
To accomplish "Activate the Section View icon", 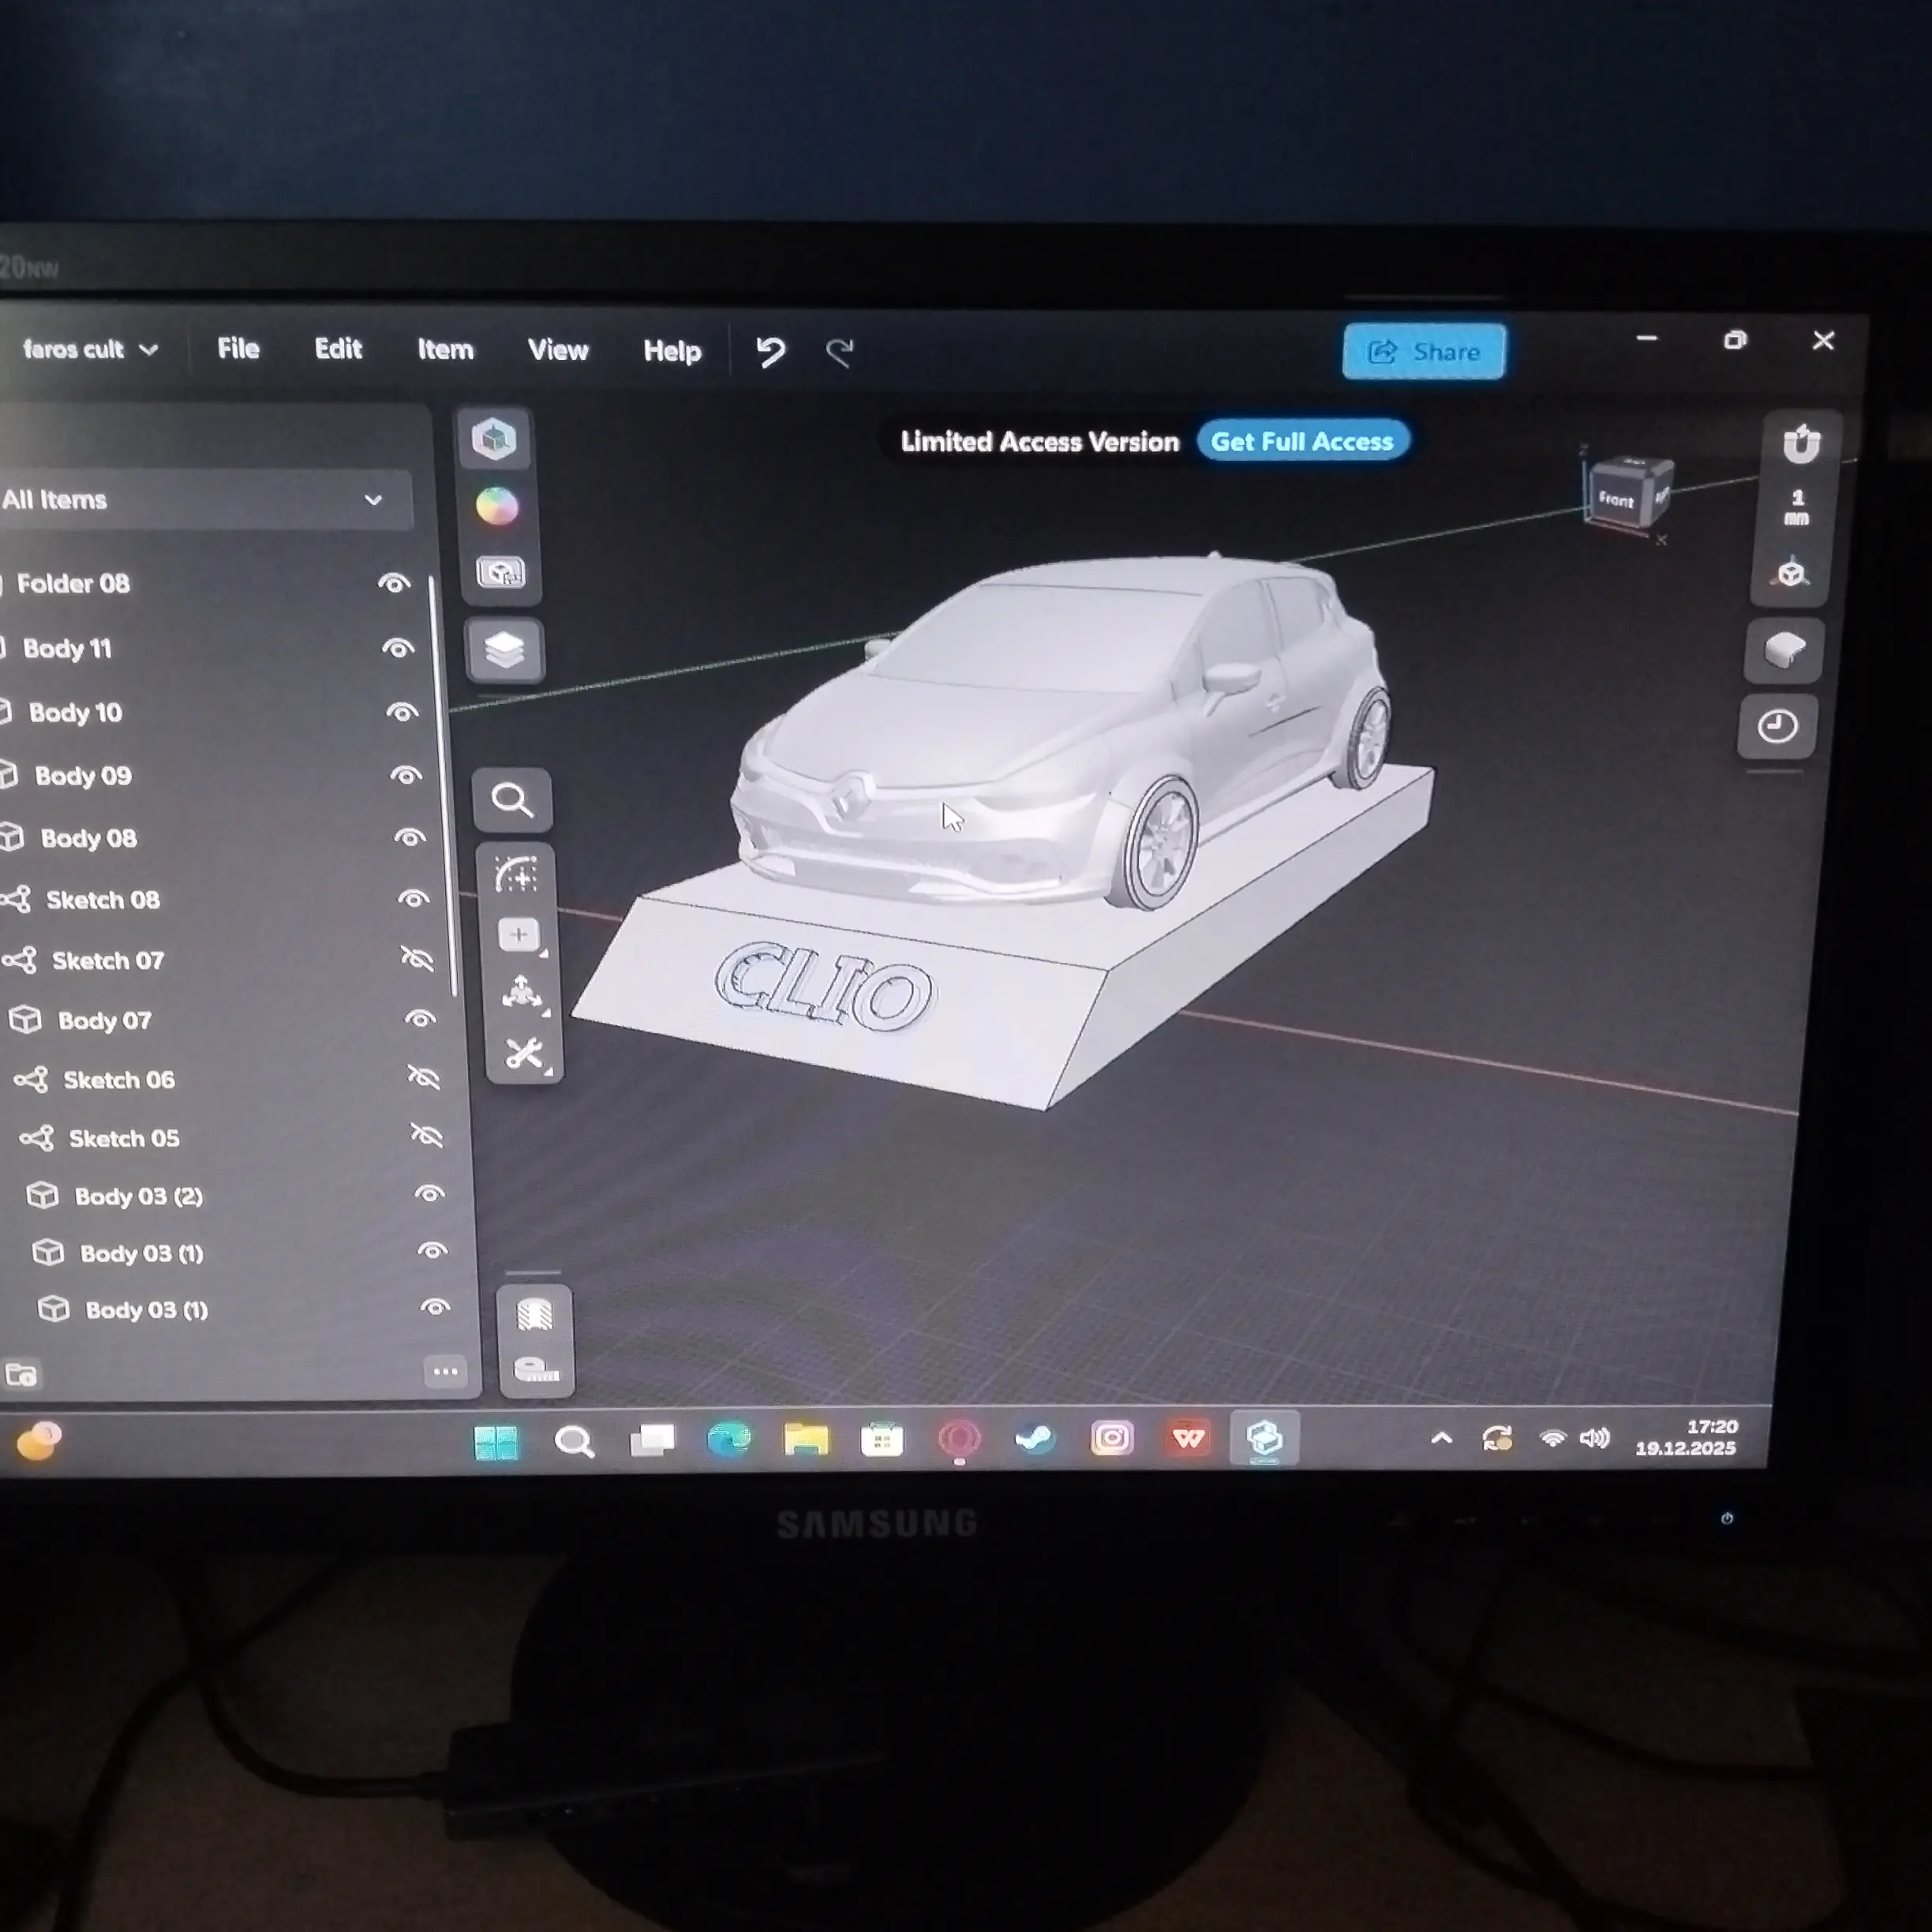I will [535, 1315].
